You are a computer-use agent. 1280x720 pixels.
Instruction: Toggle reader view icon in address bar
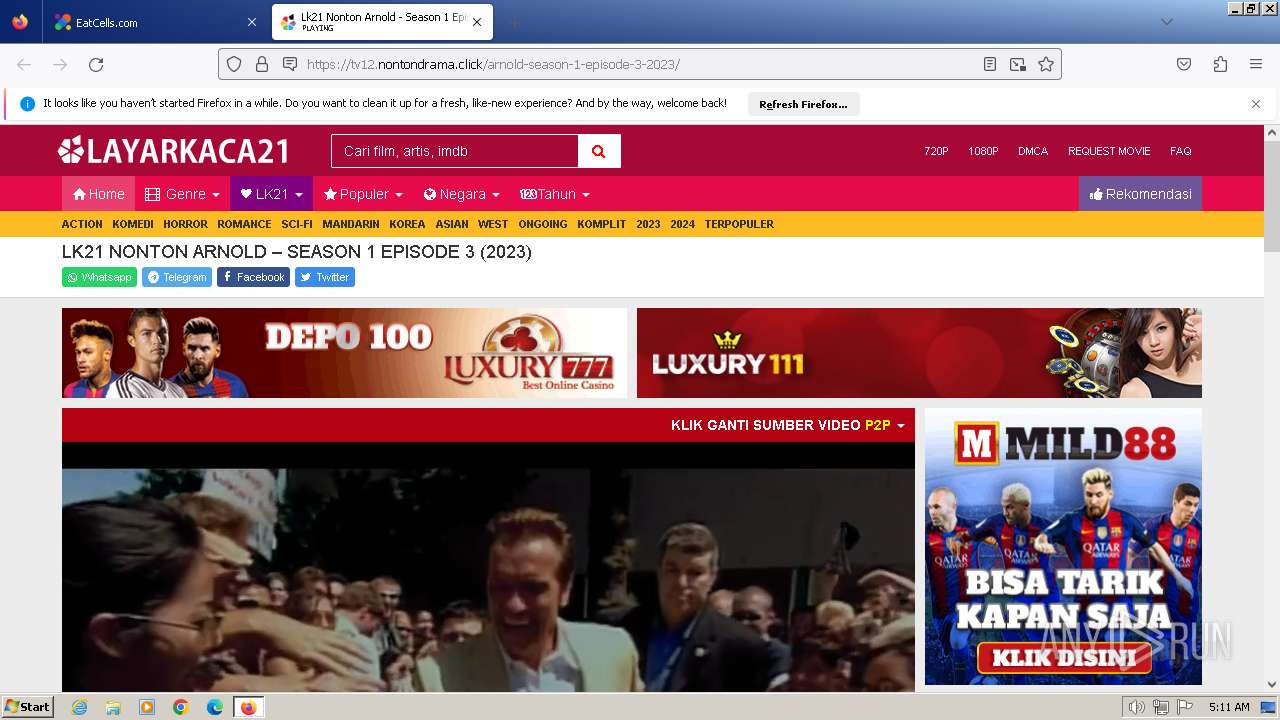coord(990,64)
